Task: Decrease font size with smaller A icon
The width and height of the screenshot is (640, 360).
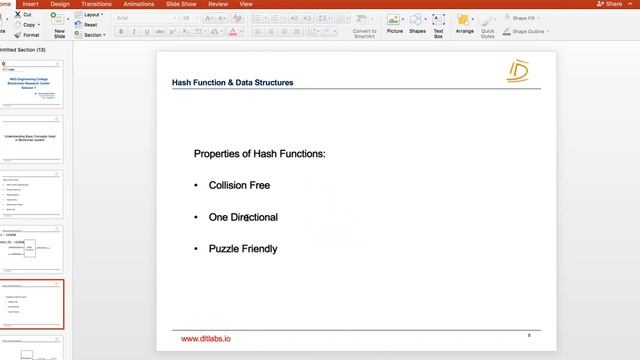Action: pos(222,18)
